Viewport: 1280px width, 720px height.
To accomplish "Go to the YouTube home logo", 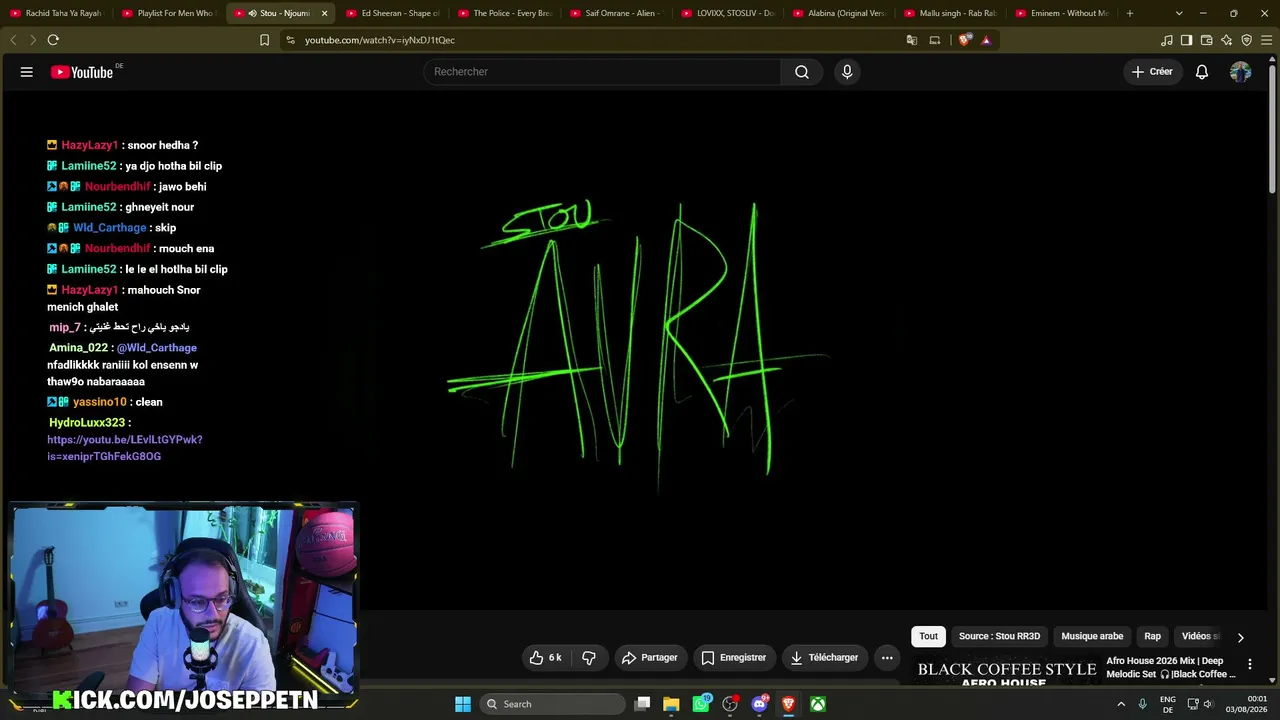I will click(82, 72).
